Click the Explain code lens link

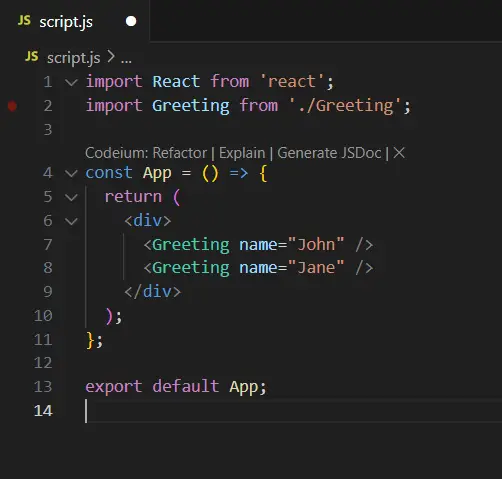coord(242,153)
